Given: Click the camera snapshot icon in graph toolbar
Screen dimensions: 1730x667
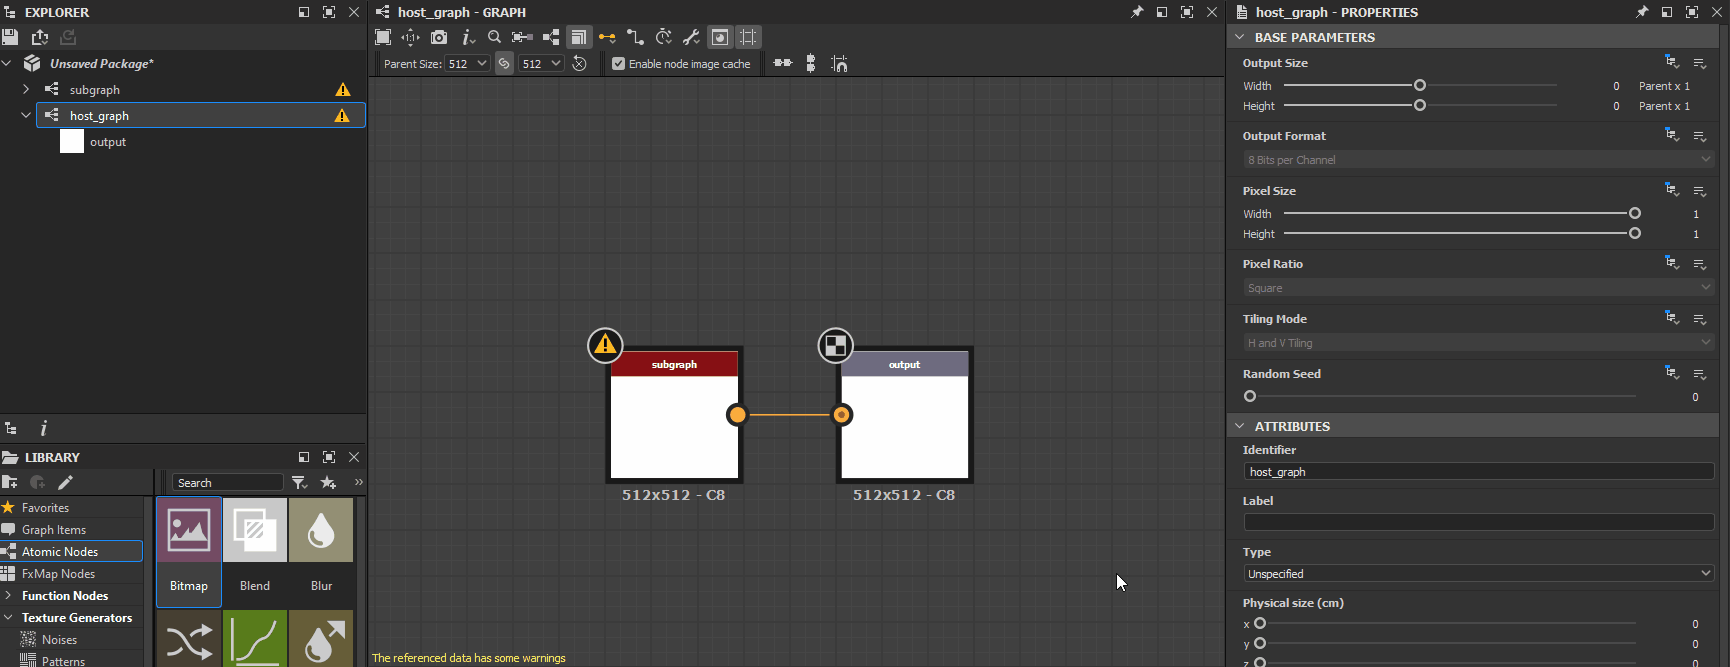Looking at the screenshot, I should (x=439, y=37).
